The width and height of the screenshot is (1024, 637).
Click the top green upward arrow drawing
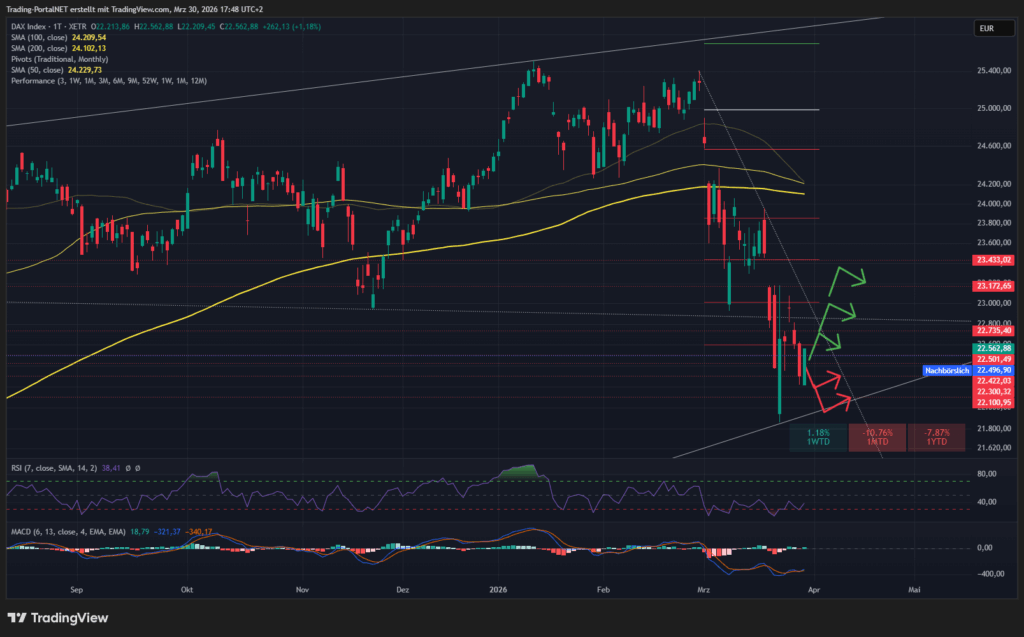847,276
